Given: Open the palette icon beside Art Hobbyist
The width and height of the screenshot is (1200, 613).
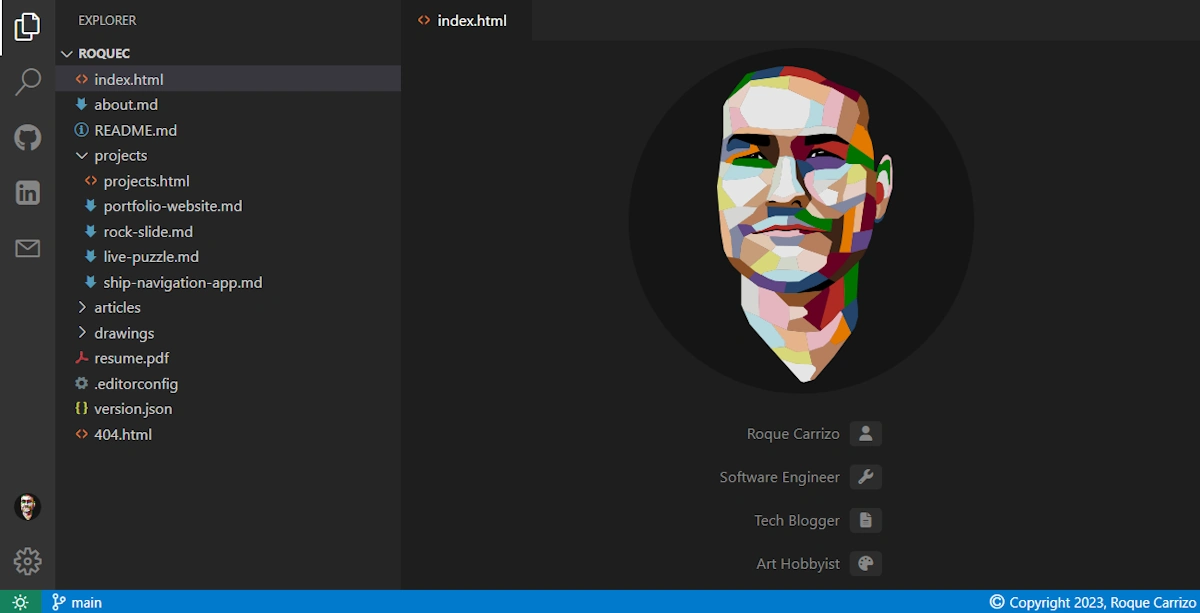Looking at the screenshot, I should [x=865, y=563].
